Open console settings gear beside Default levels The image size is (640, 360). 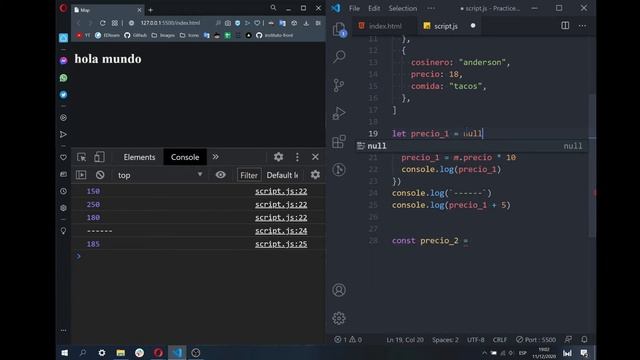pos(315,175)
